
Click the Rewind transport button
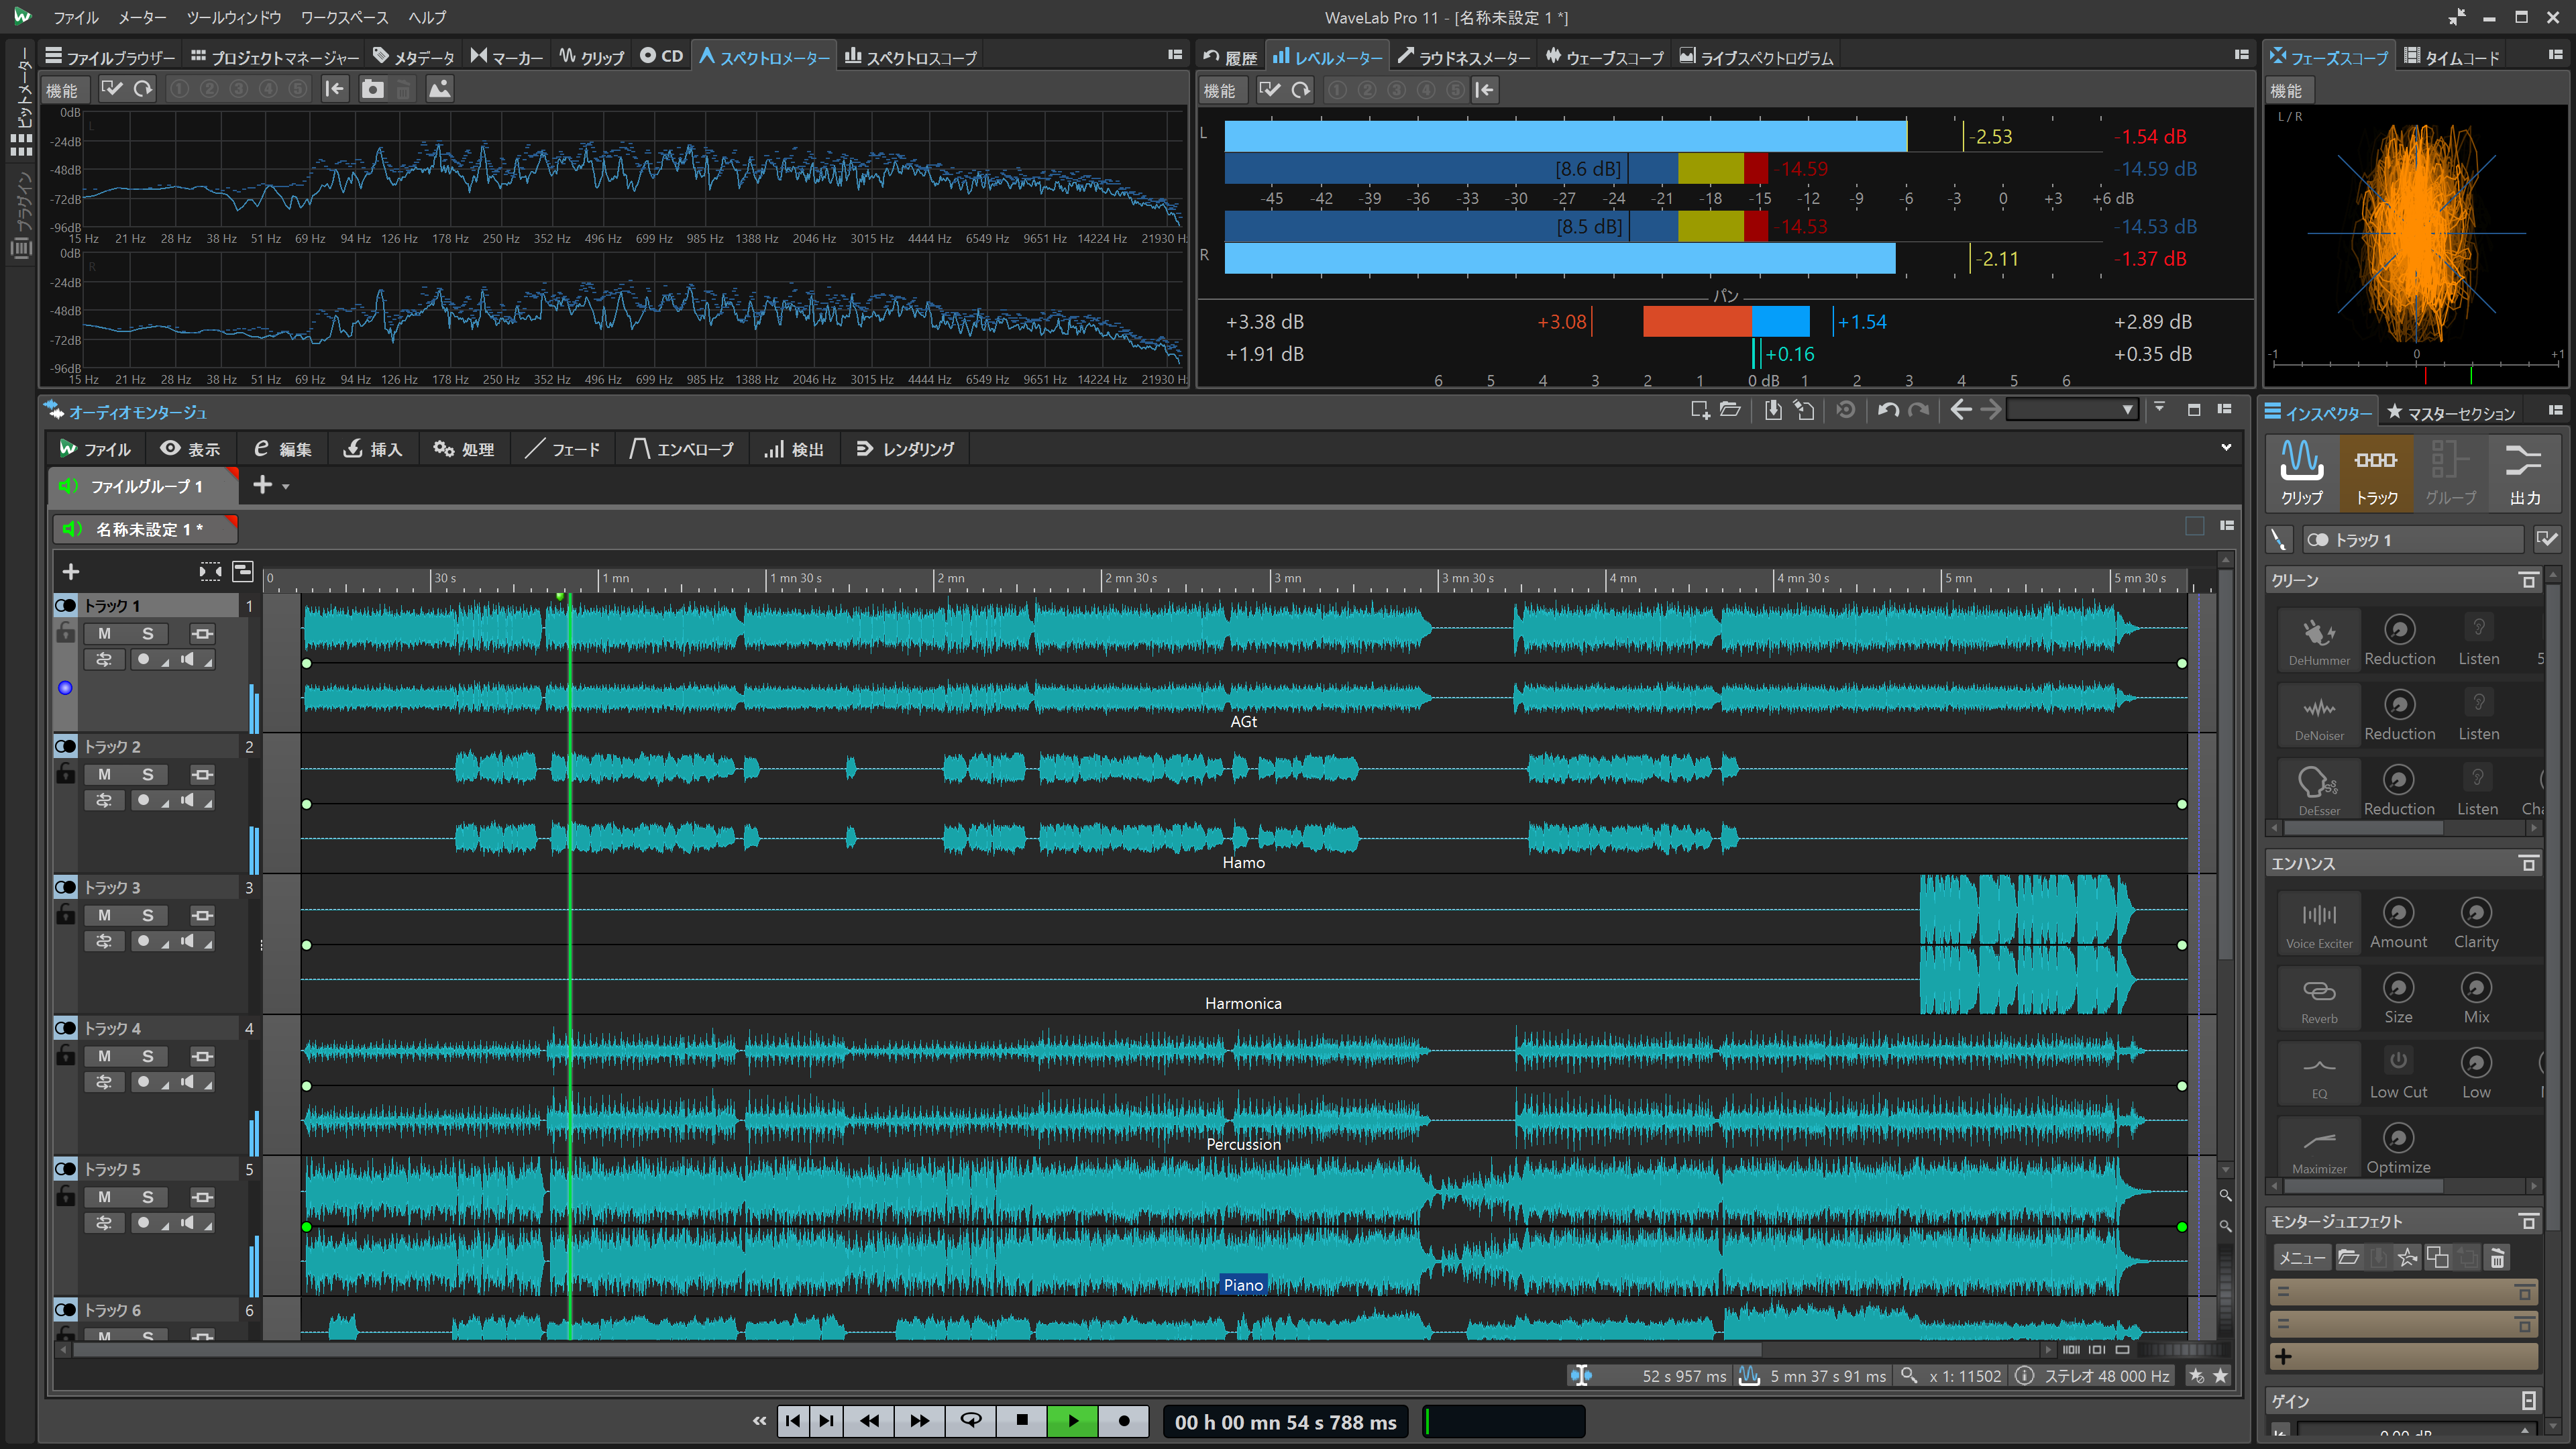pyautogui.click(x=869, y=1421)
